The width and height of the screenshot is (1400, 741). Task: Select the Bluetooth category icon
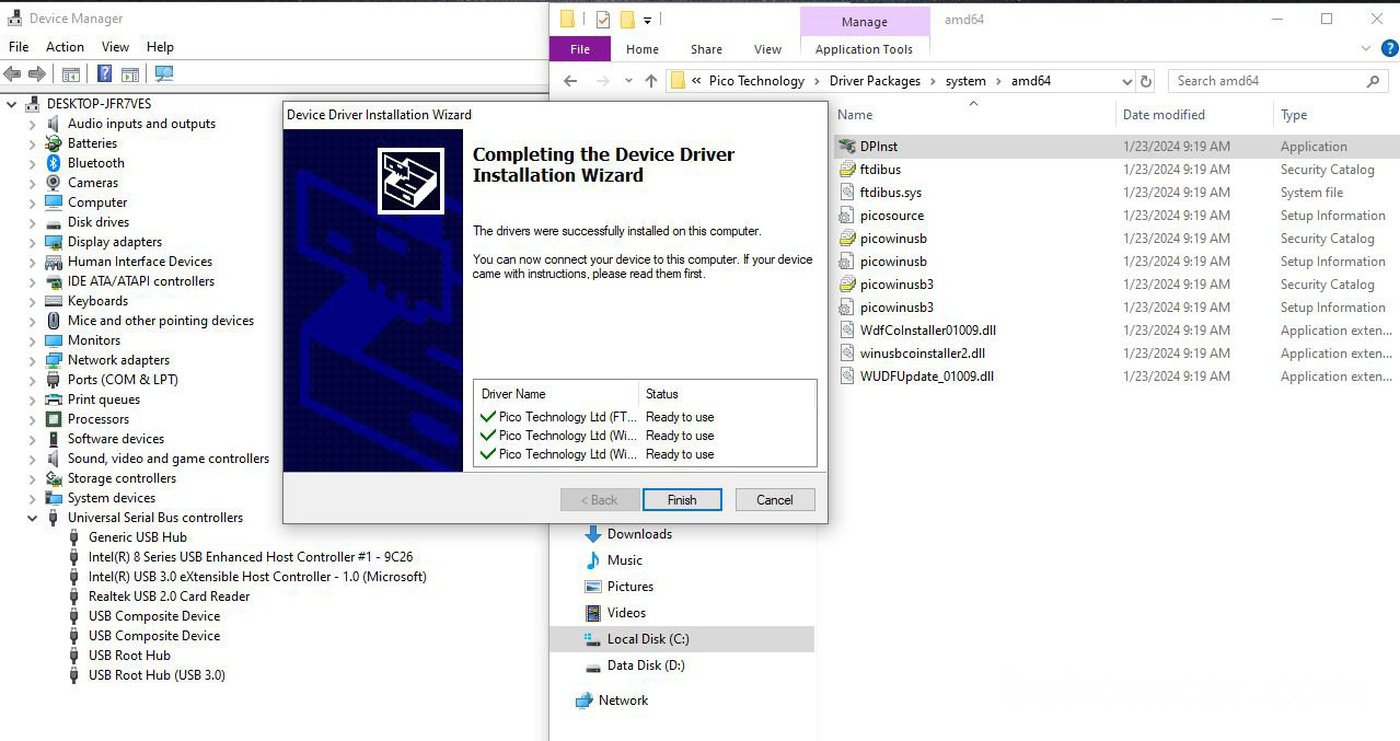(x=54, y=163)
